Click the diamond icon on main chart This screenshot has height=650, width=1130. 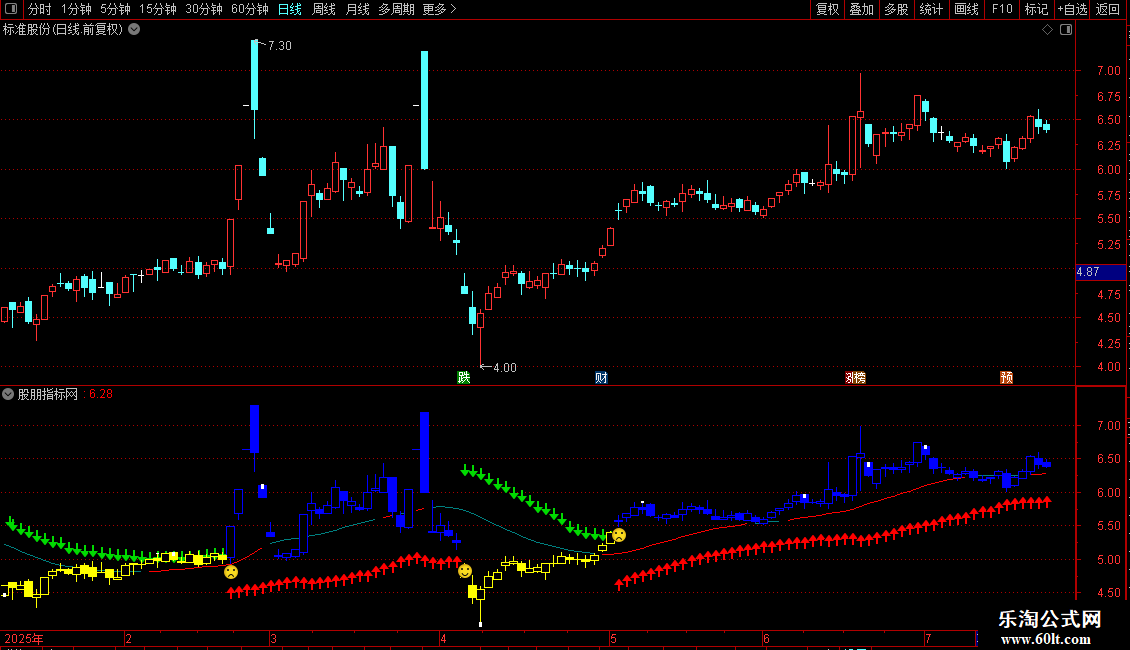[1047, 30]
